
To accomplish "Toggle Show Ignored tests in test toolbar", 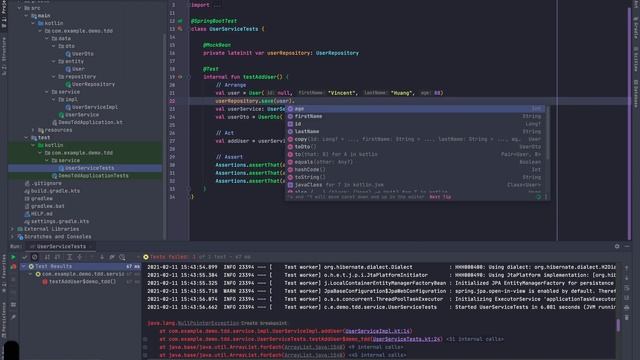I will pyautogui.click(x=35, y=257).
